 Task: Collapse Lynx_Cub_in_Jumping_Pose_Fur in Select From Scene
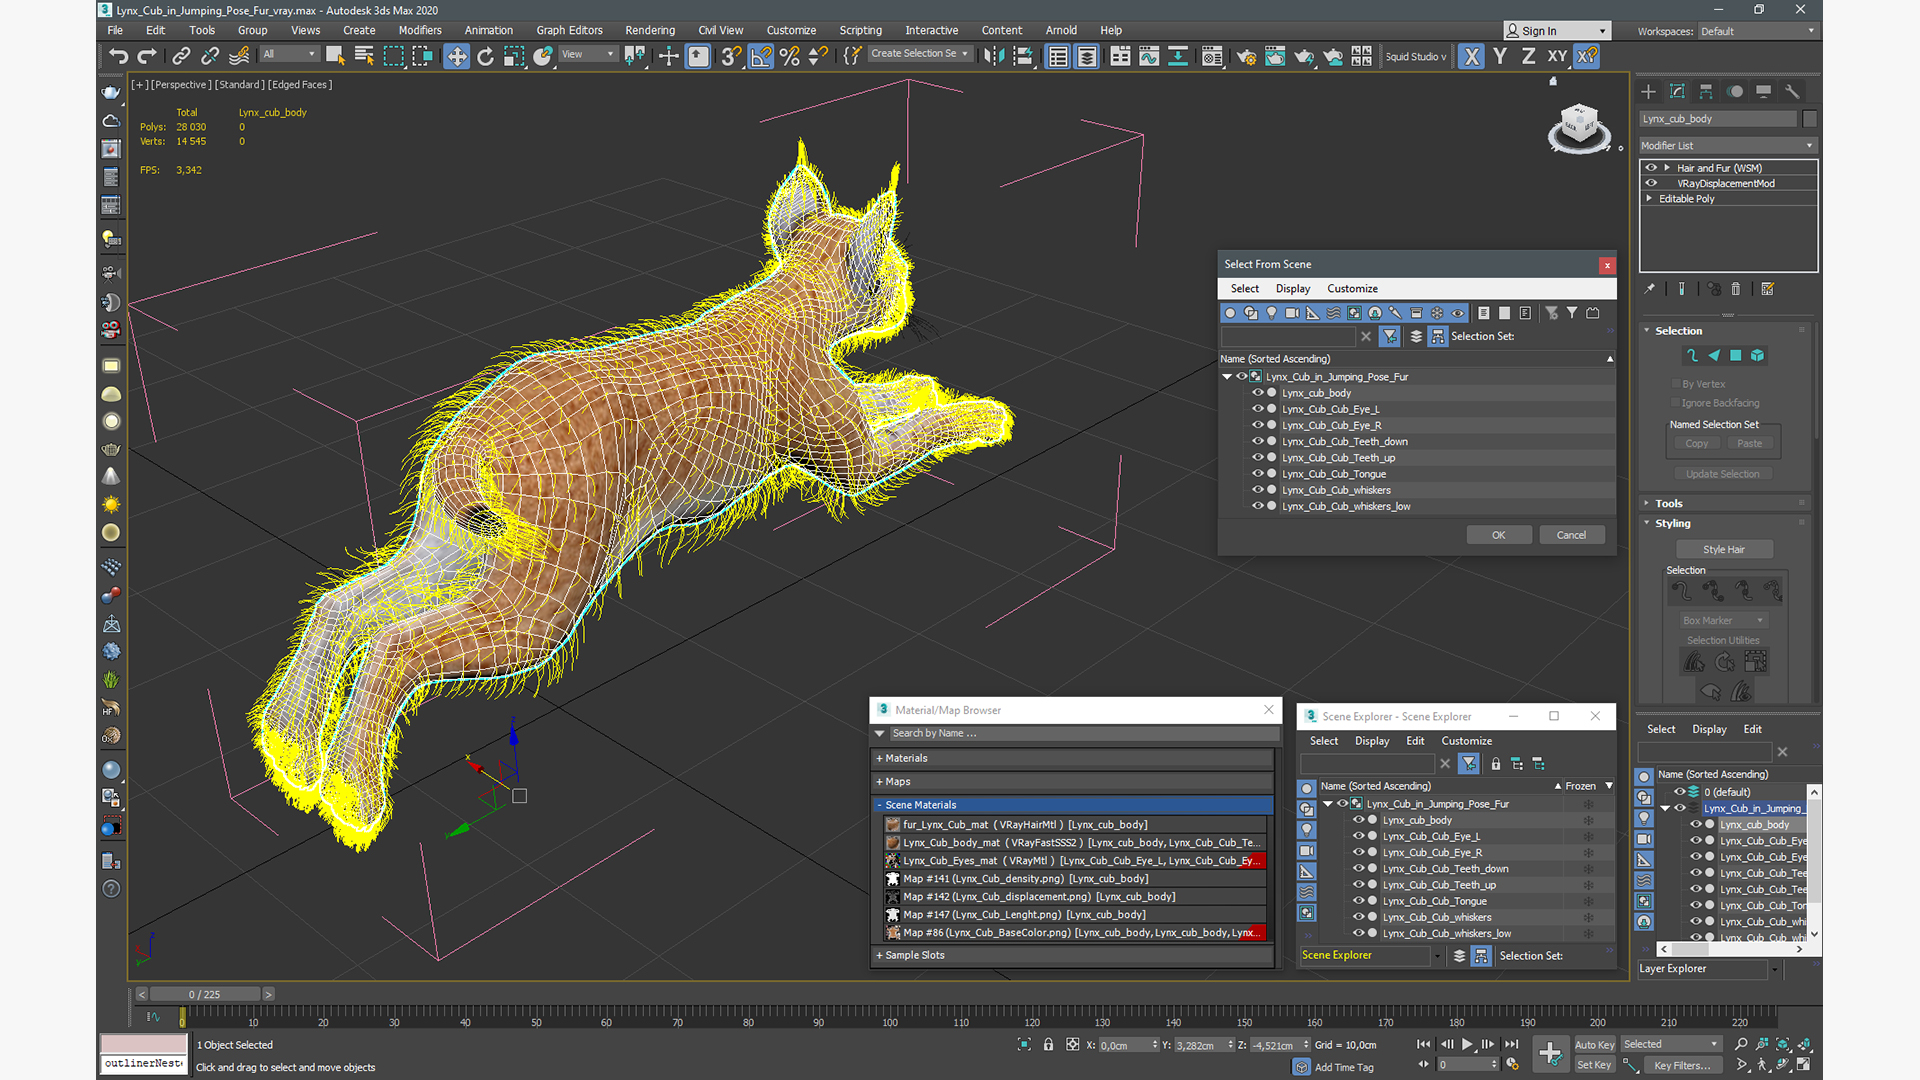[x=1227, y=377]
